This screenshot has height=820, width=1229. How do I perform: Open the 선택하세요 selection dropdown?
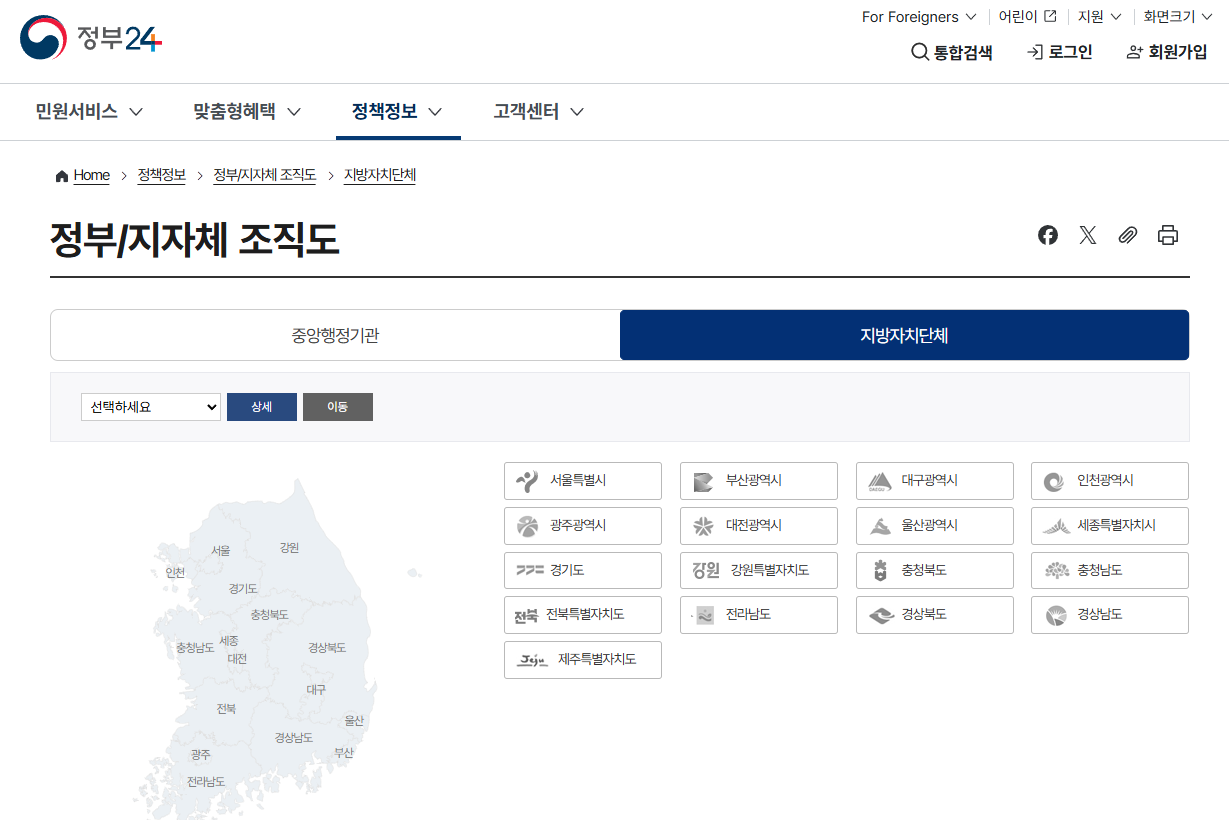(x=150, y=407)
